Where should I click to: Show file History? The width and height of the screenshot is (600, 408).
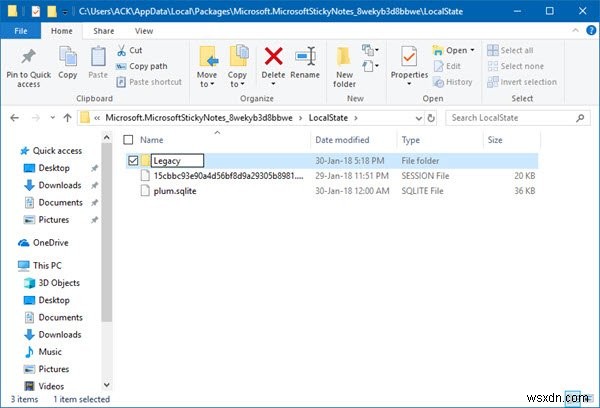click(453, 82)
